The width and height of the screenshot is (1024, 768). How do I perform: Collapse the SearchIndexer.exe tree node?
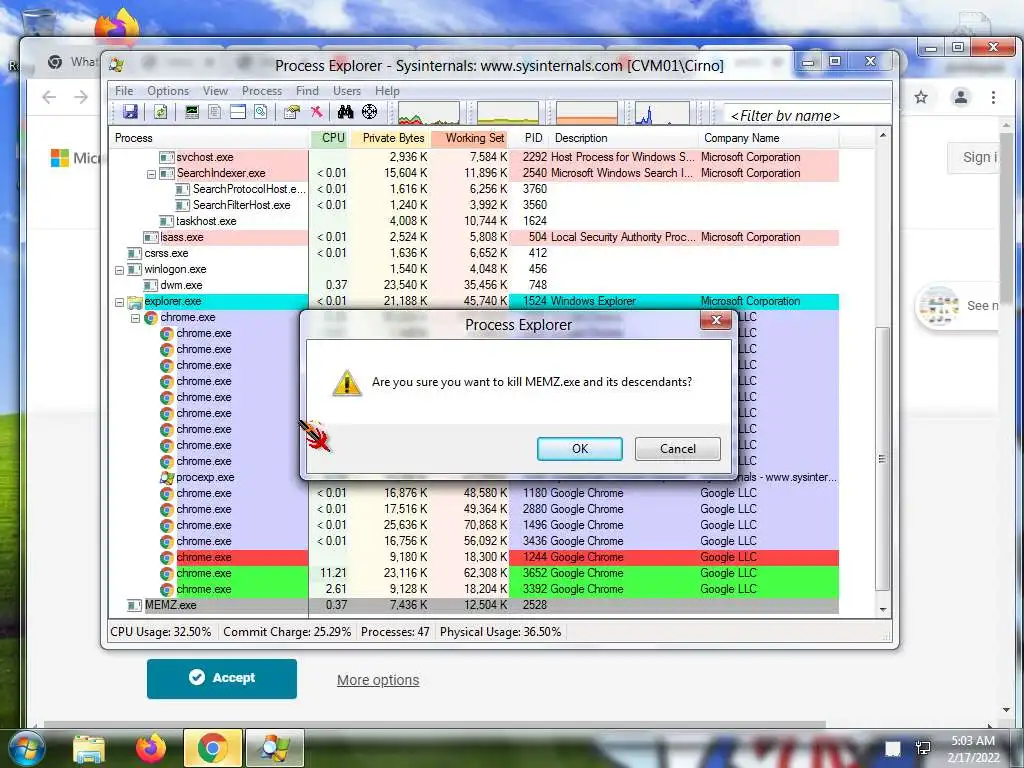[151, 174]
